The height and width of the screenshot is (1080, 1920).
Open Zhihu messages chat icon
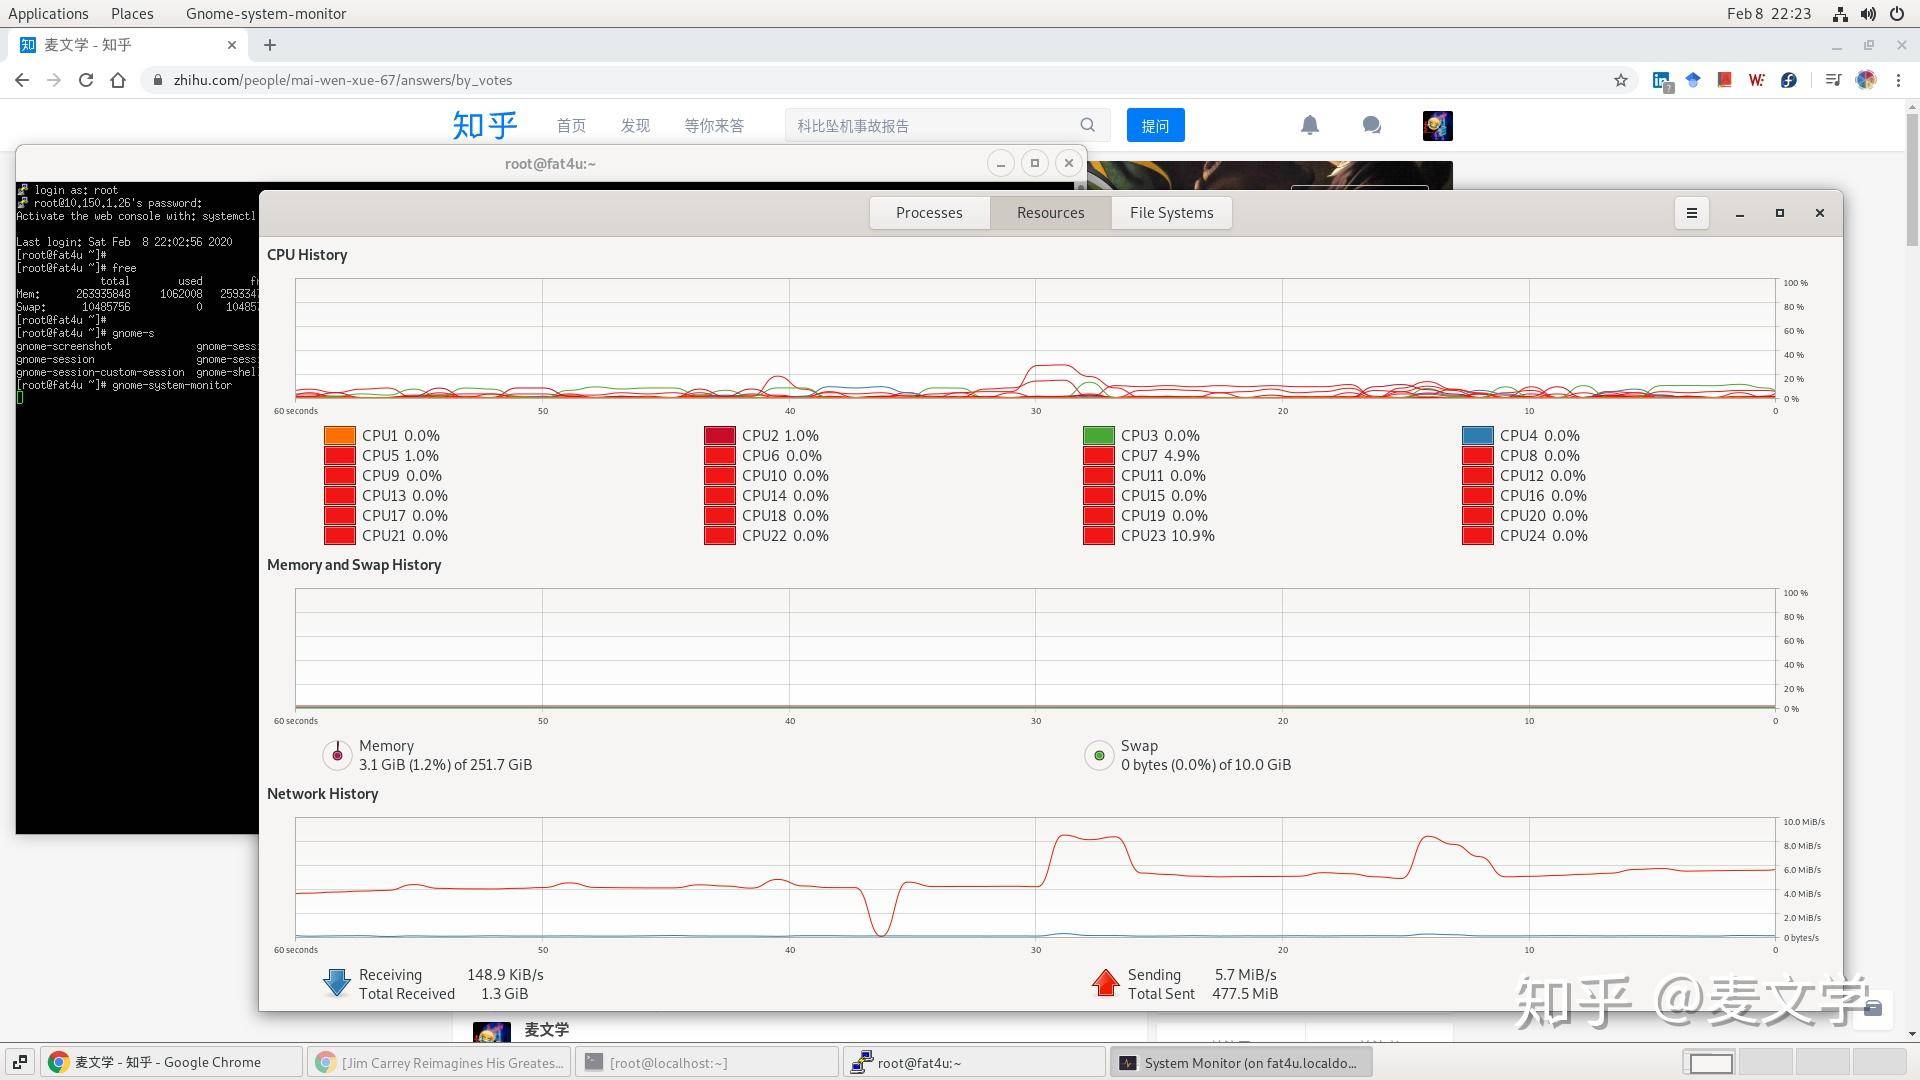pyautogui.click(x=1372, y=125)
